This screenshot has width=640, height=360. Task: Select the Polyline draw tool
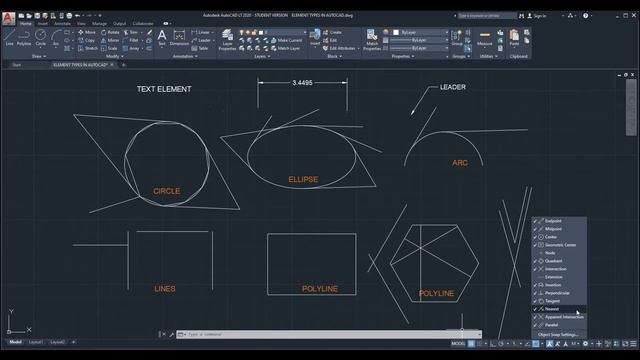[24, 38]
